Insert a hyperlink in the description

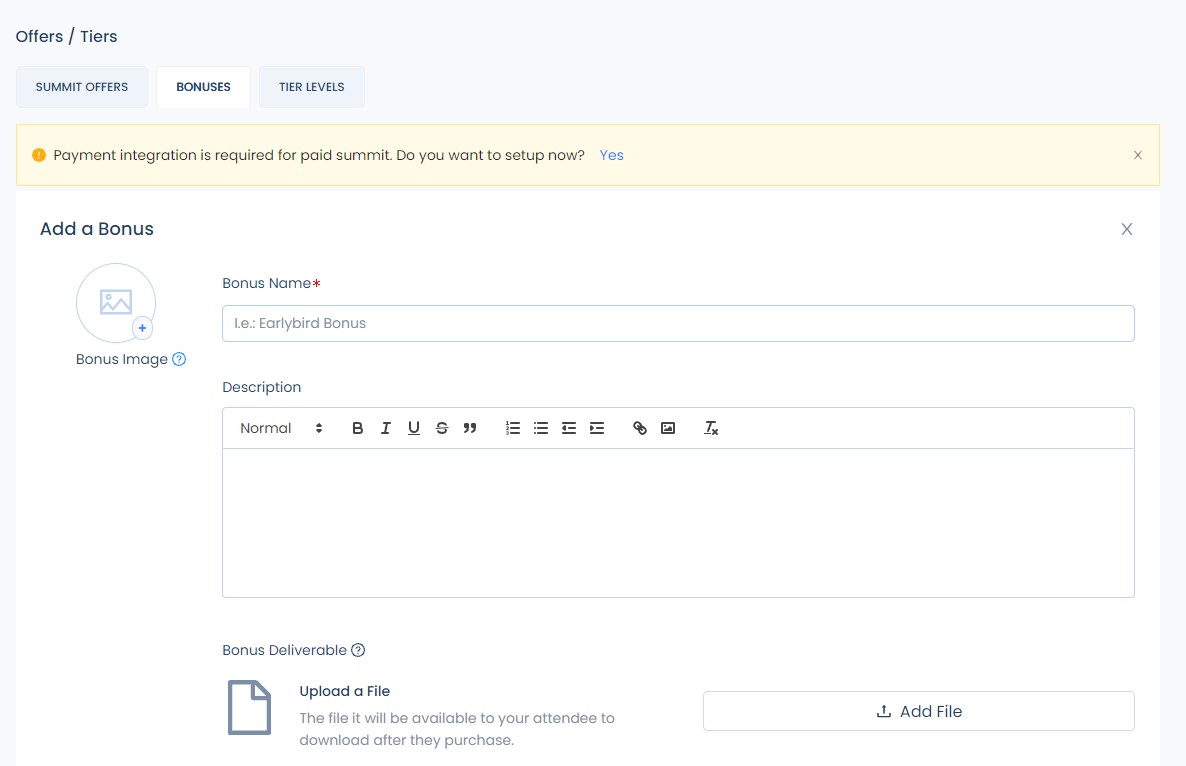click(x=640, y=428)
